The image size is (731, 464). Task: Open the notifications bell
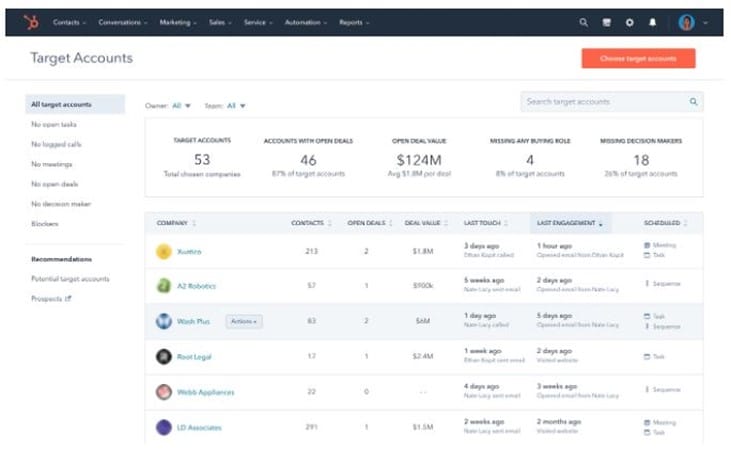(653, 22)
